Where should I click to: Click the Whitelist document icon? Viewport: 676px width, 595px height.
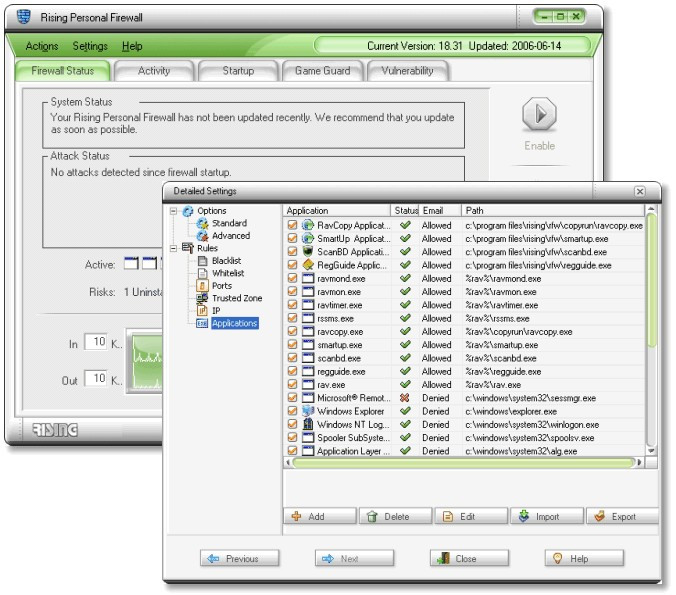tap(203, 273)
